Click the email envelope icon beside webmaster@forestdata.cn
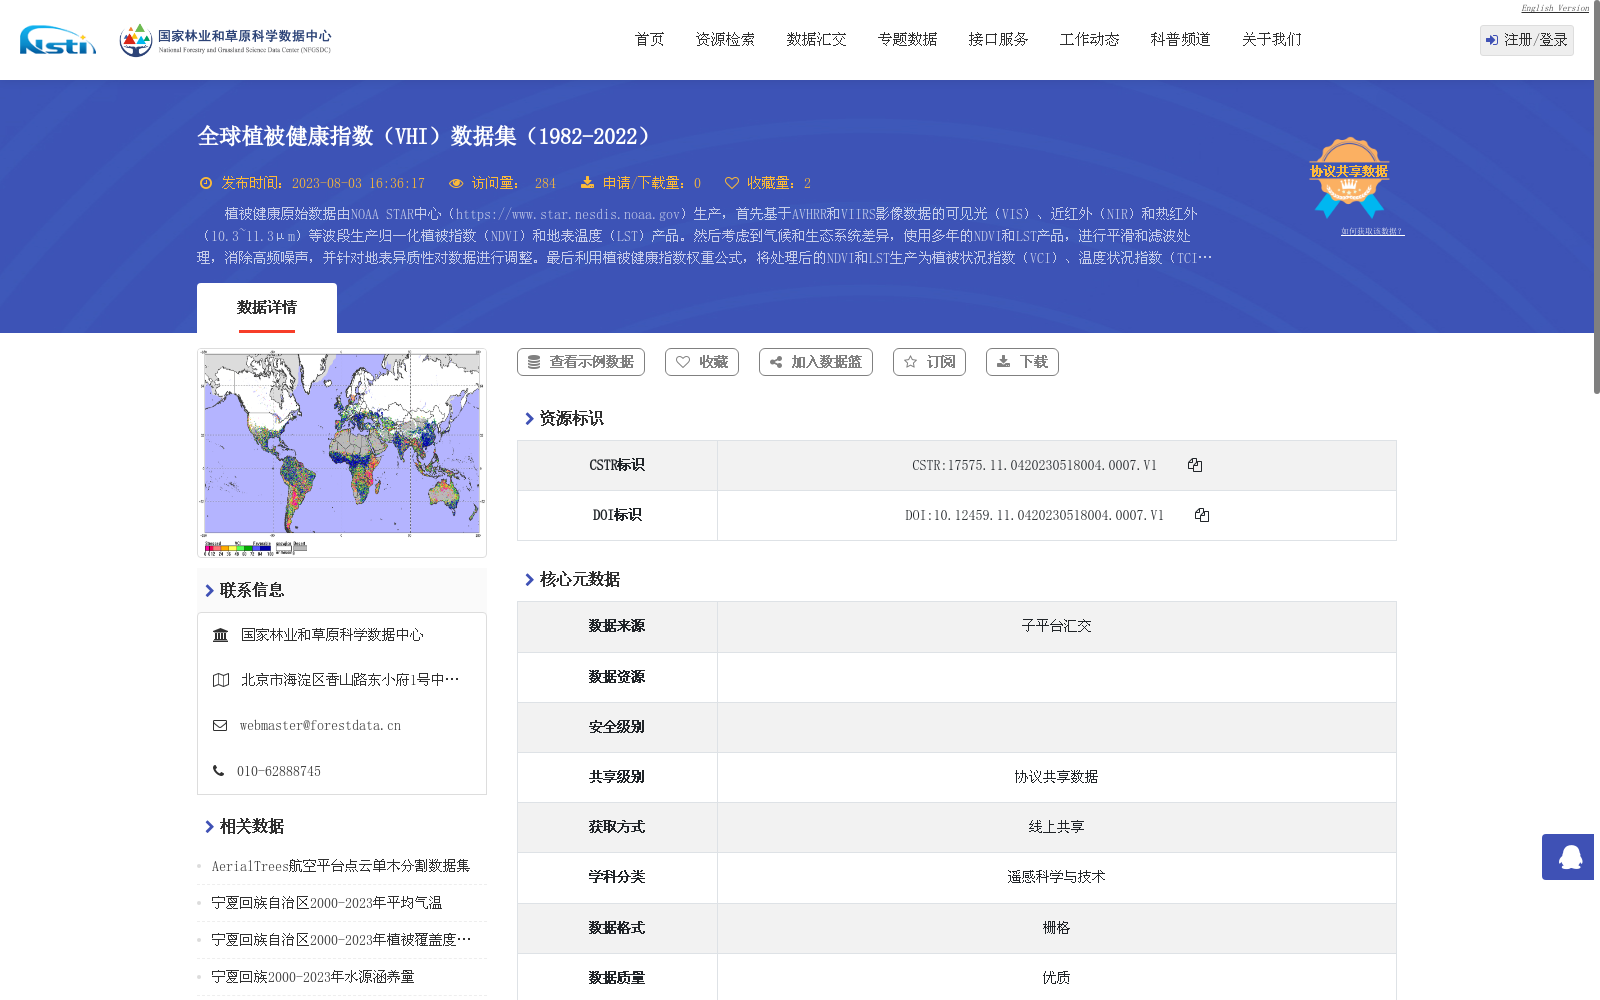1600x1000 pixels. pyautogui.click(x=219, y=725)
